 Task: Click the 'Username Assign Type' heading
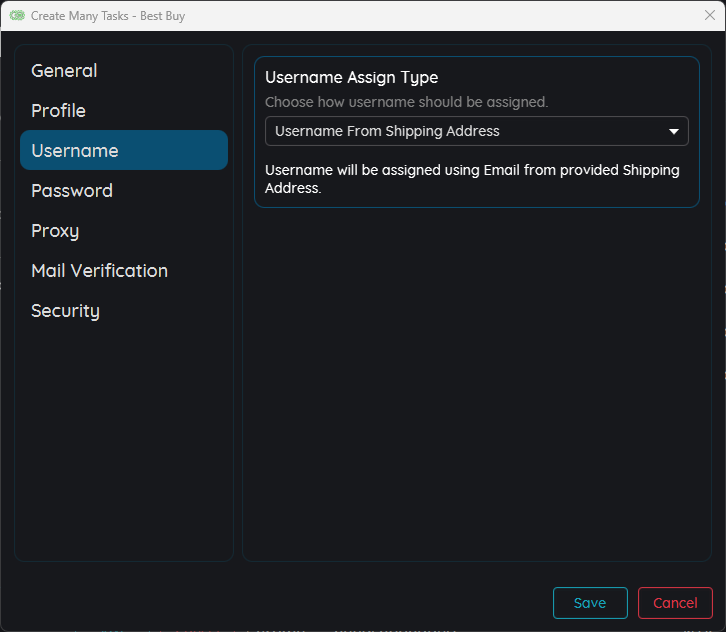[x=351, y=78]
